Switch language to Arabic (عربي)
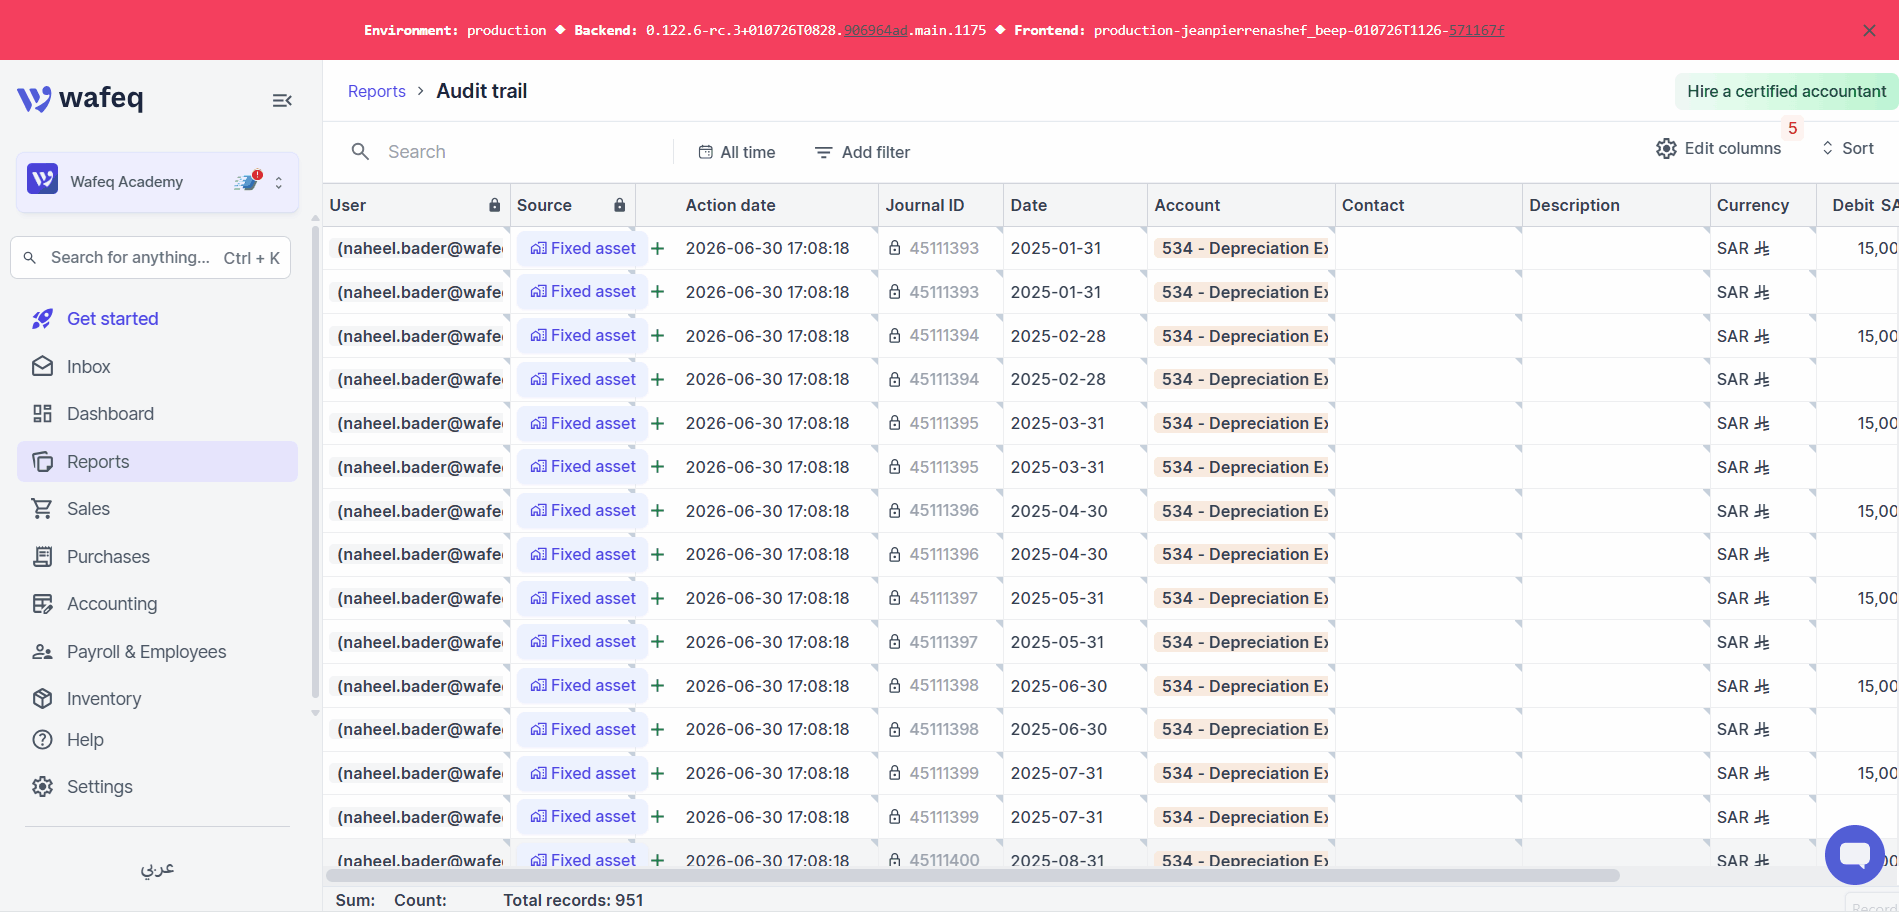Image resolution: width=1899 pixels, height=912 pixels. pos(157,868)
